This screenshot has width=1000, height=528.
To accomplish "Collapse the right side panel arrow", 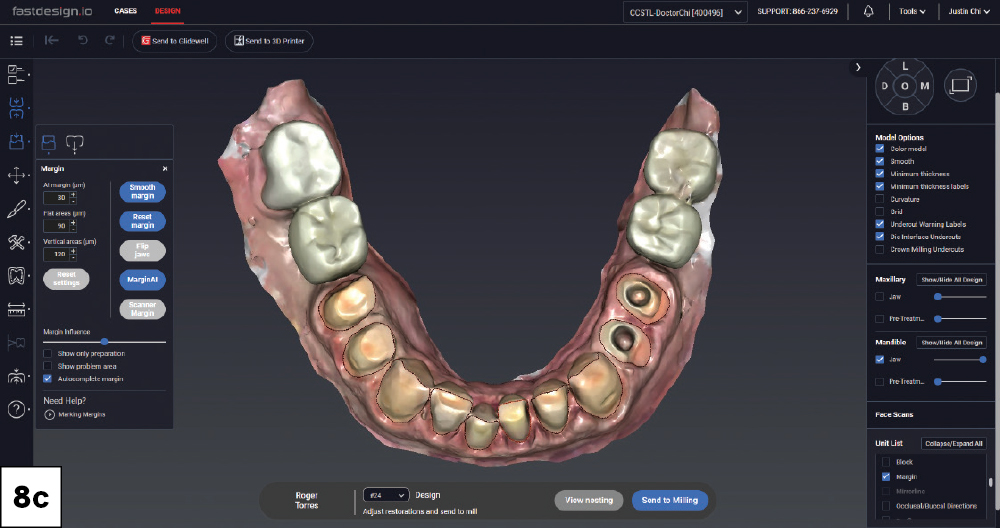I will coord(858,67).
